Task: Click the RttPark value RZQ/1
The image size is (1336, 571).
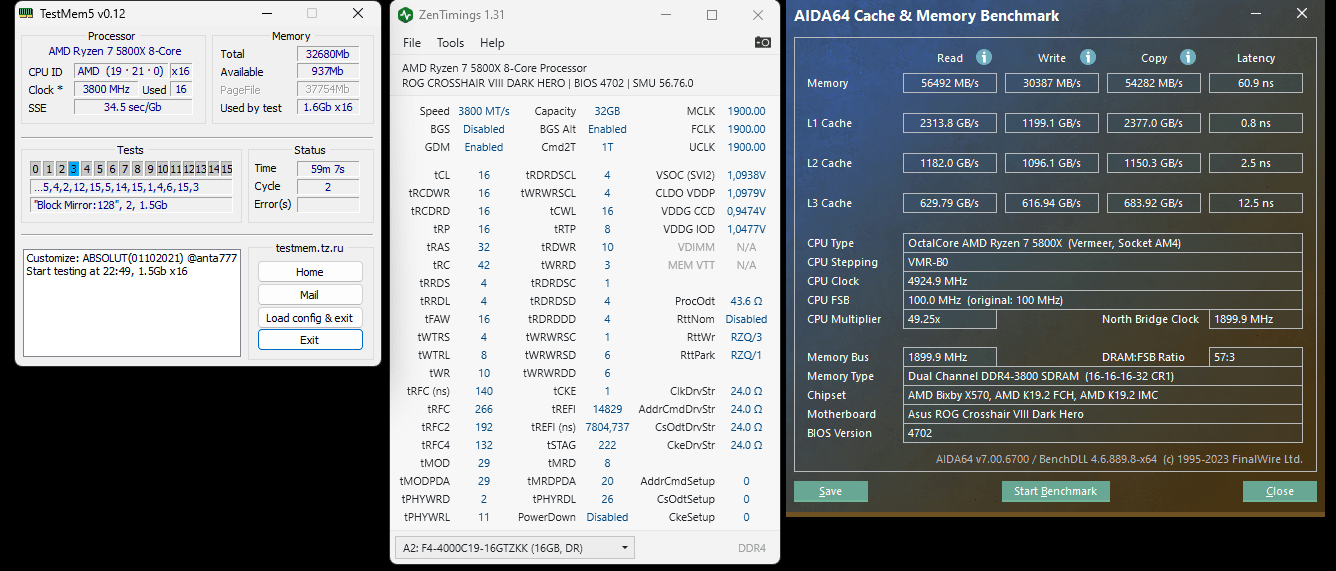Action: tap(746, 355)
